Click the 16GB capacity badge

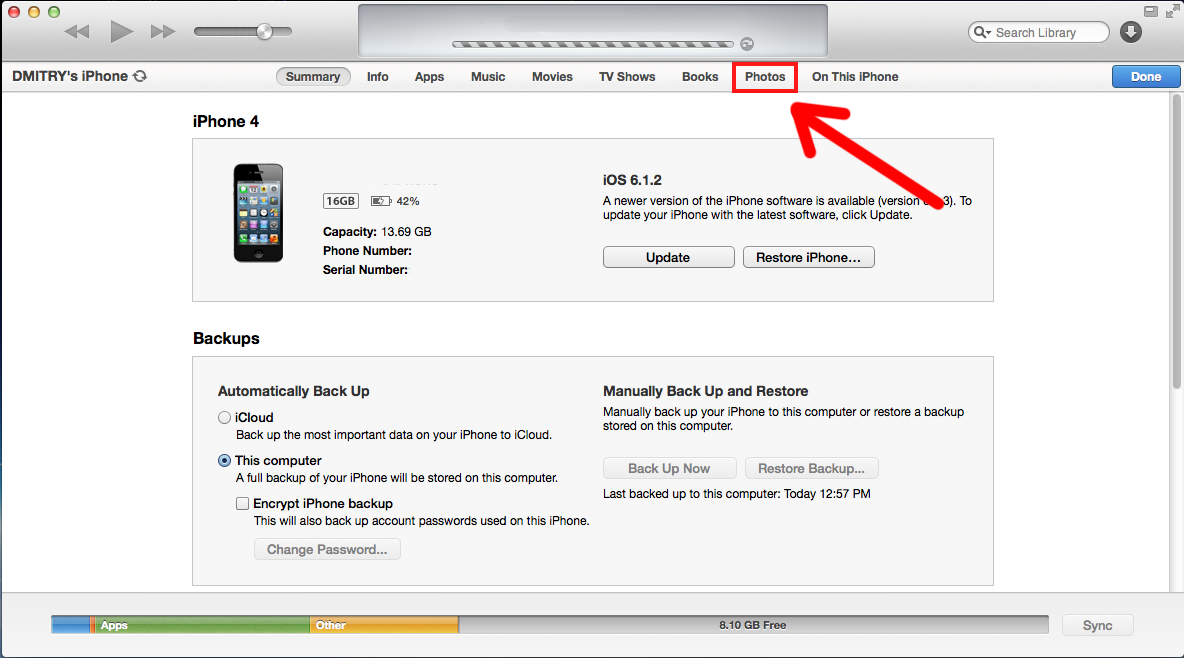341,201
